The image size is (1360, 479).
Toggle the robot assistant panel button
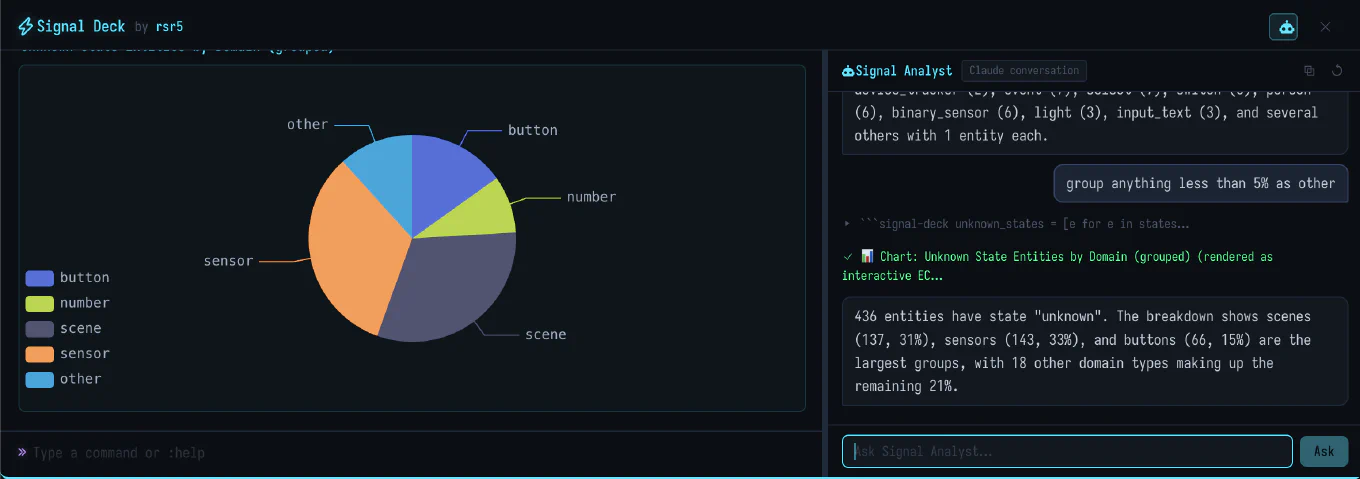1283,27
